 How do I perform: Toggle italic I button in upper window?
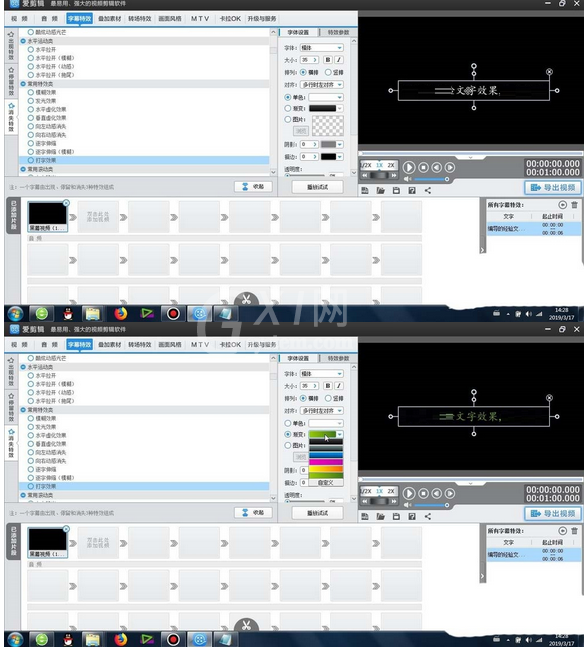[339, 60]
